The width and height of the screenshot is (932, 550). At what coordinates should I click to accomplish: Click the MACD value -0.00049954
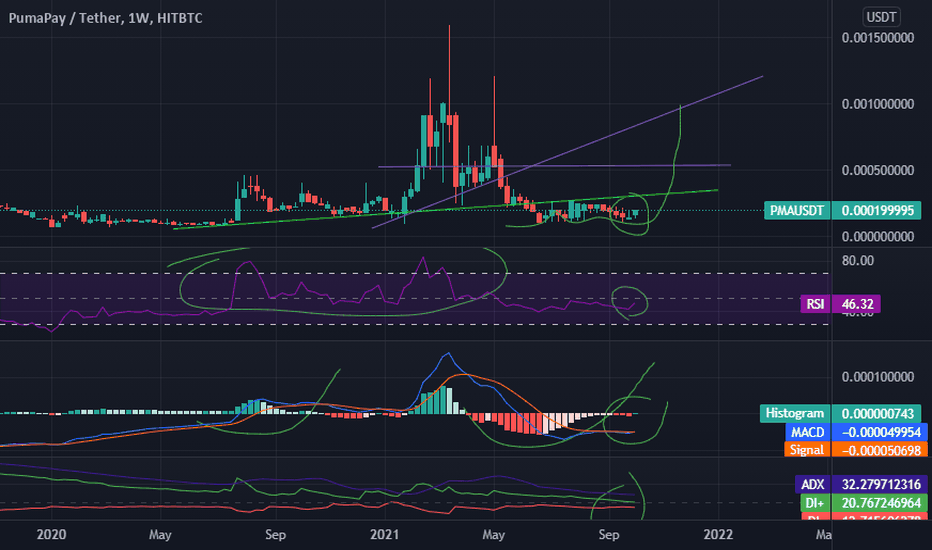[881, 432]
